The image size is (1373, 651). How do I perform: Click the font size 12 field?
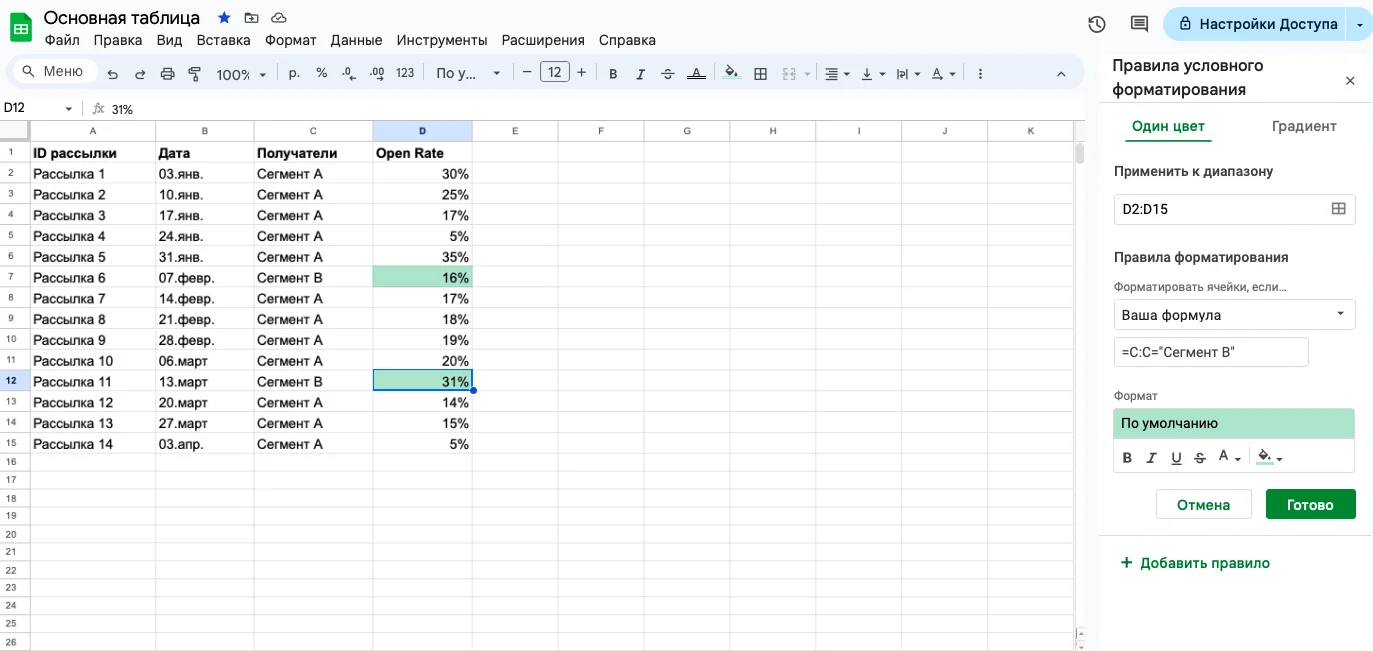pyautogui.click(x=554, y=72)
